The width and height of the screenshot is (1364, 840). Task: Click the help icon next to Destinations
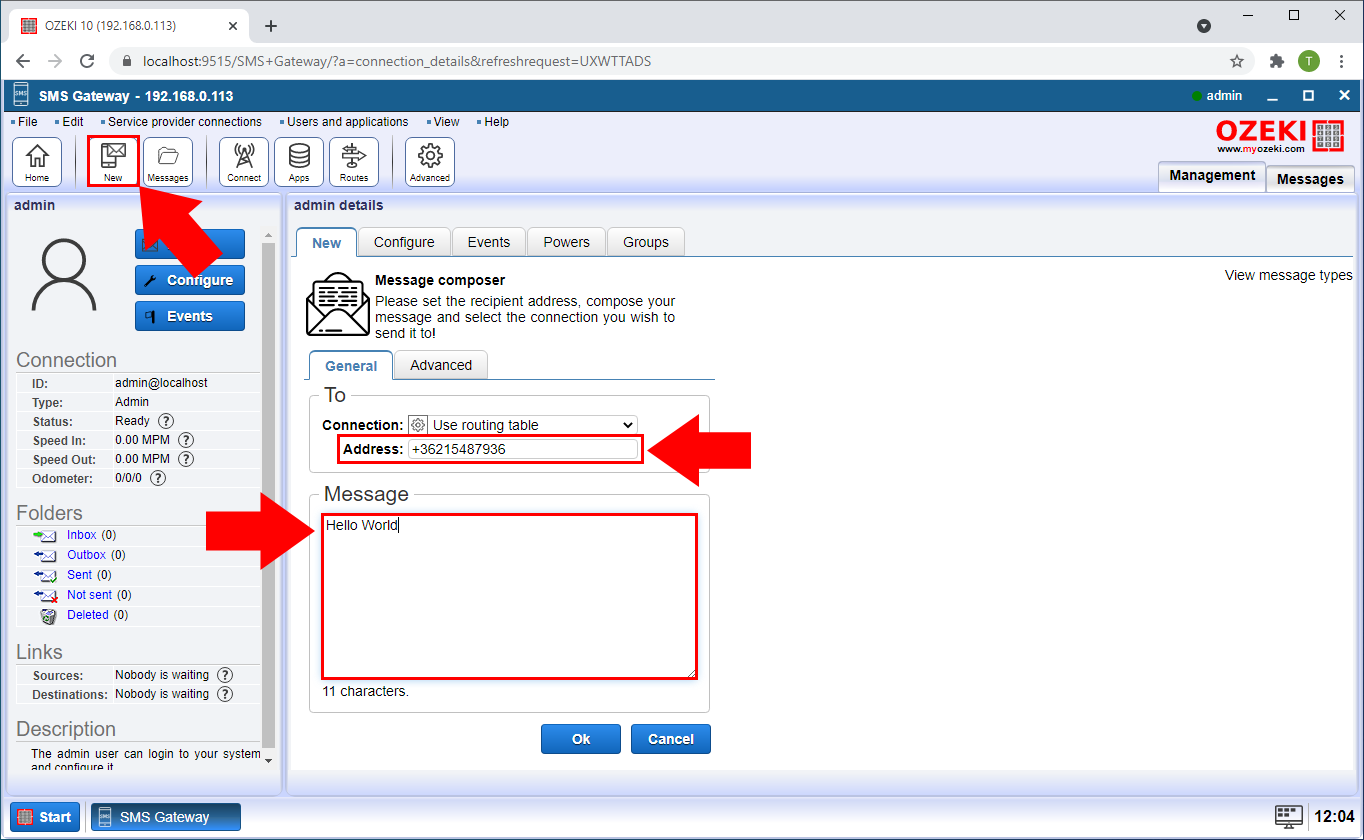pyautogui.click(x=225, y=694)
